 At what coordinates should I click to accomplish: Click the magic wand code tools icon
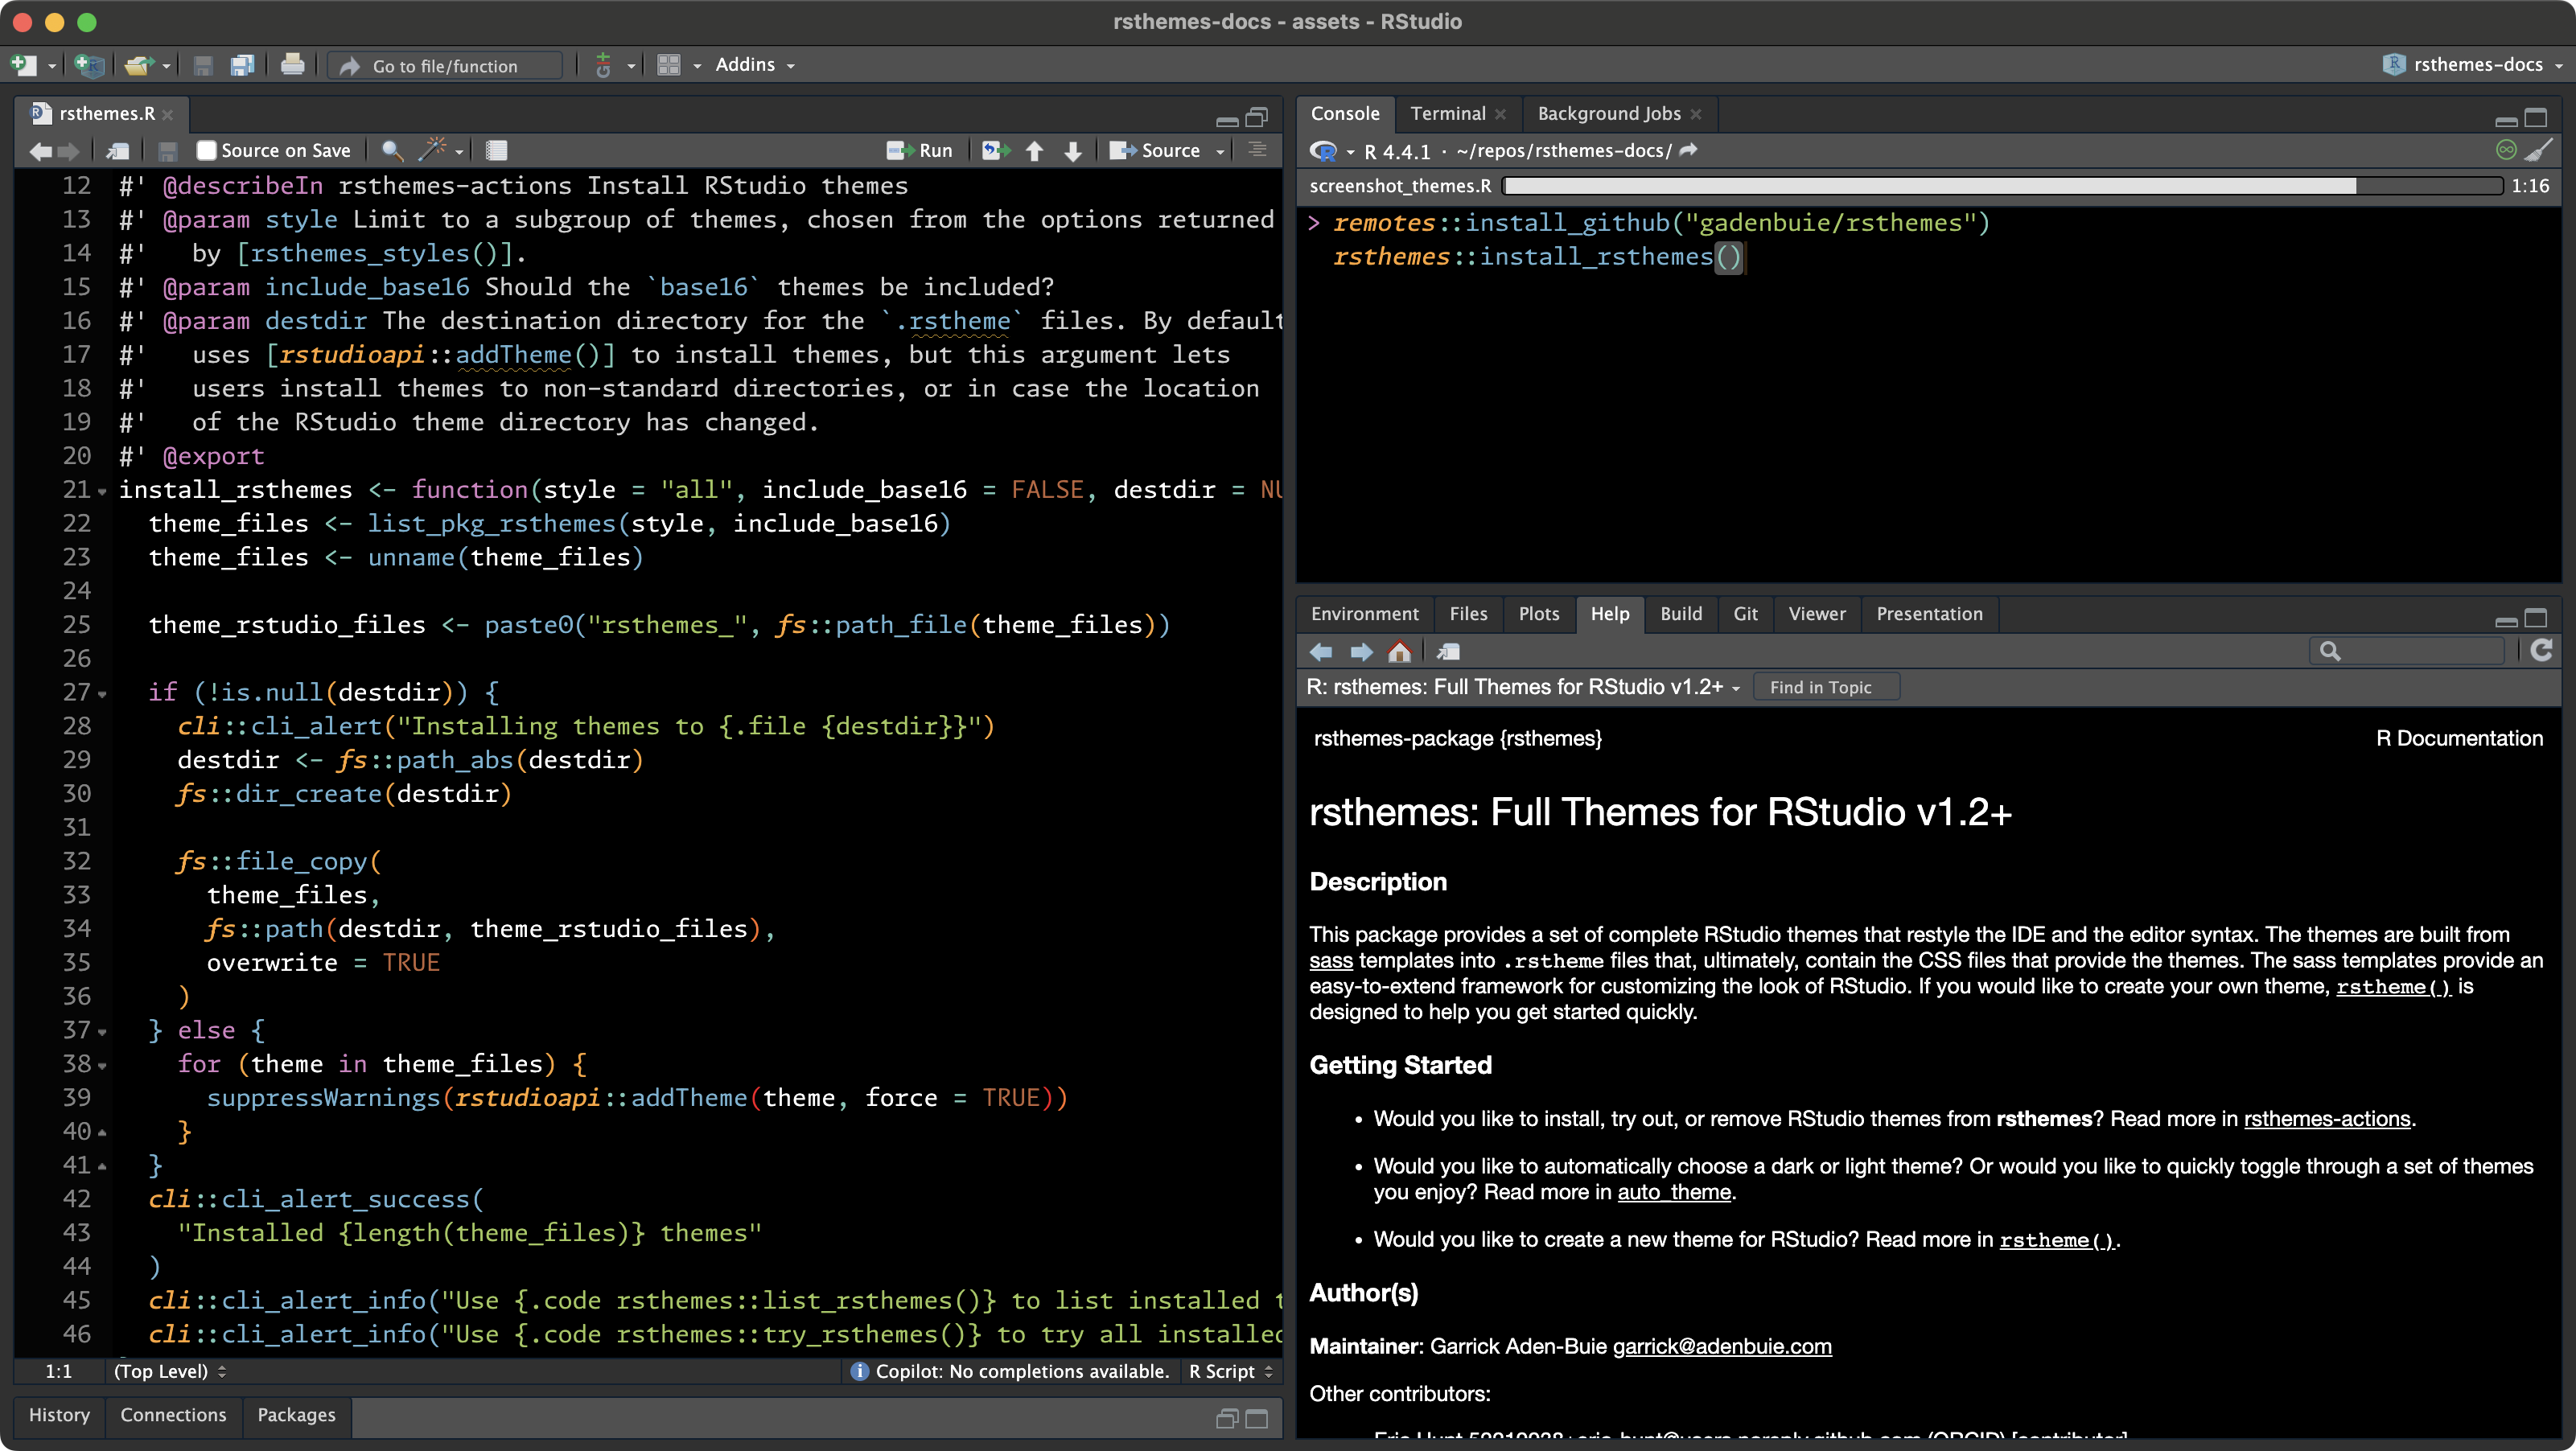tap(433, 150)
